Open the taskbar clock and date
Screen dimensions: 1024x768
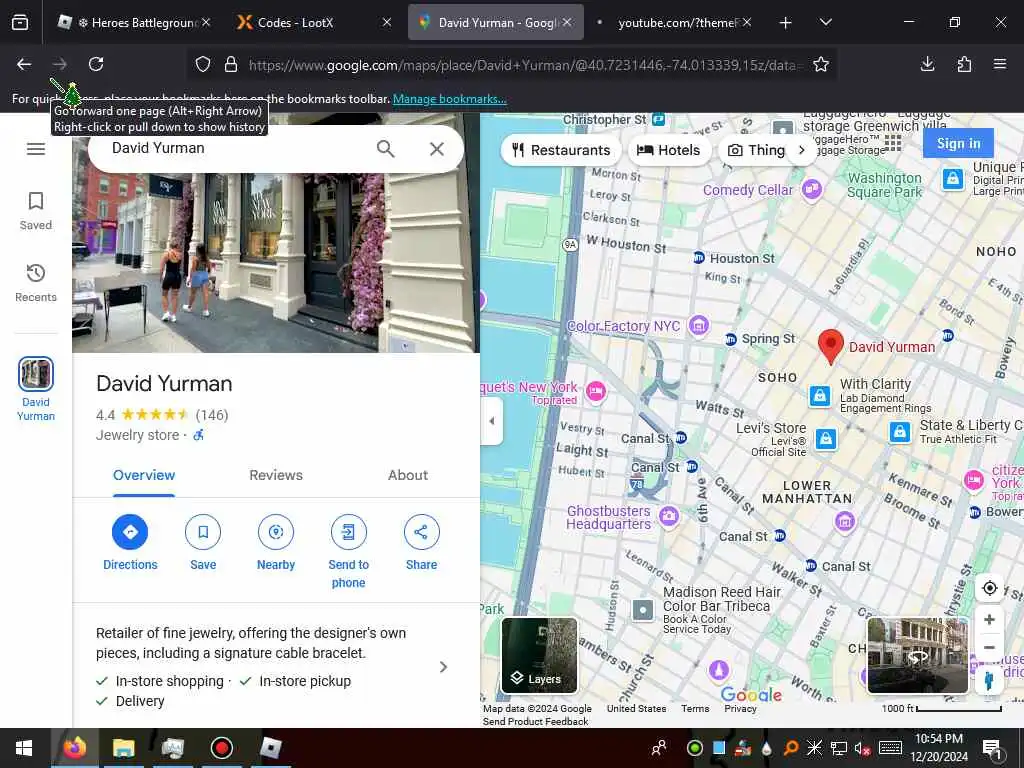938,748
